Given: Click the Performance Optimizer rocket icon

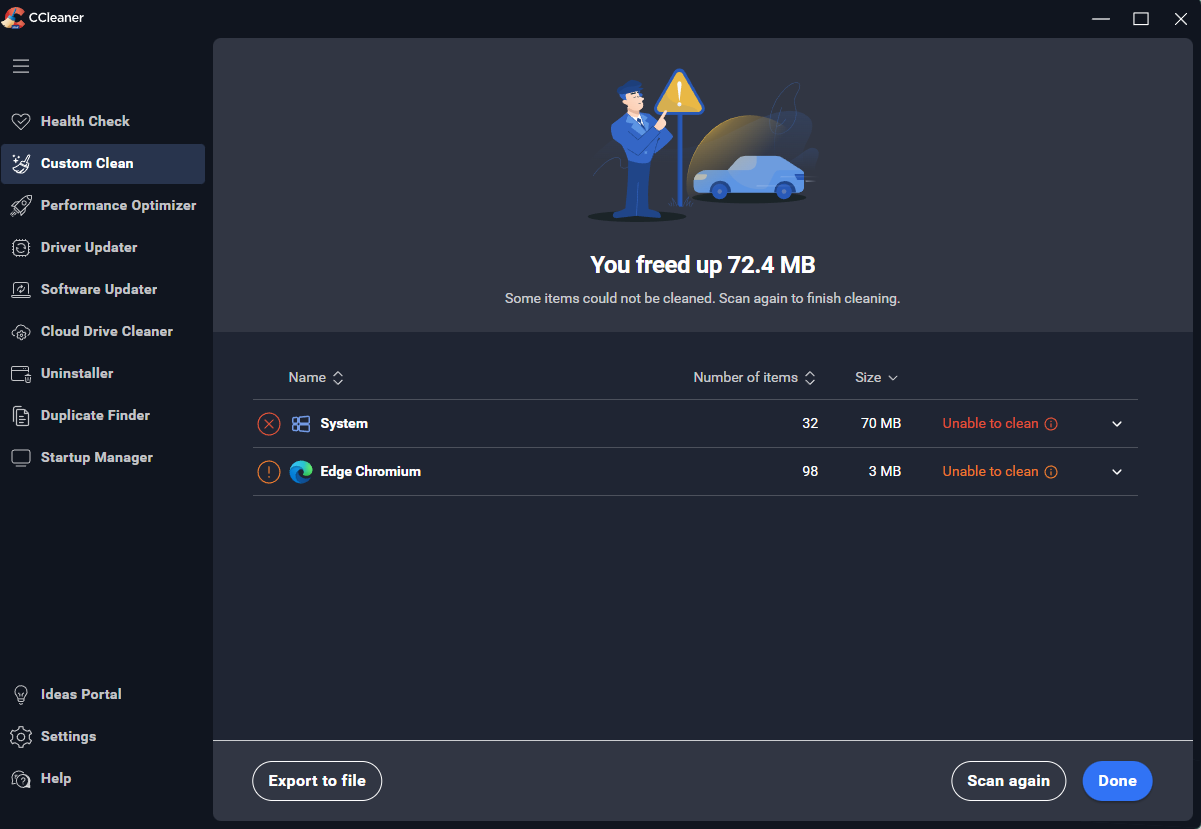Looking at the screenshot, I should (21, 205).
